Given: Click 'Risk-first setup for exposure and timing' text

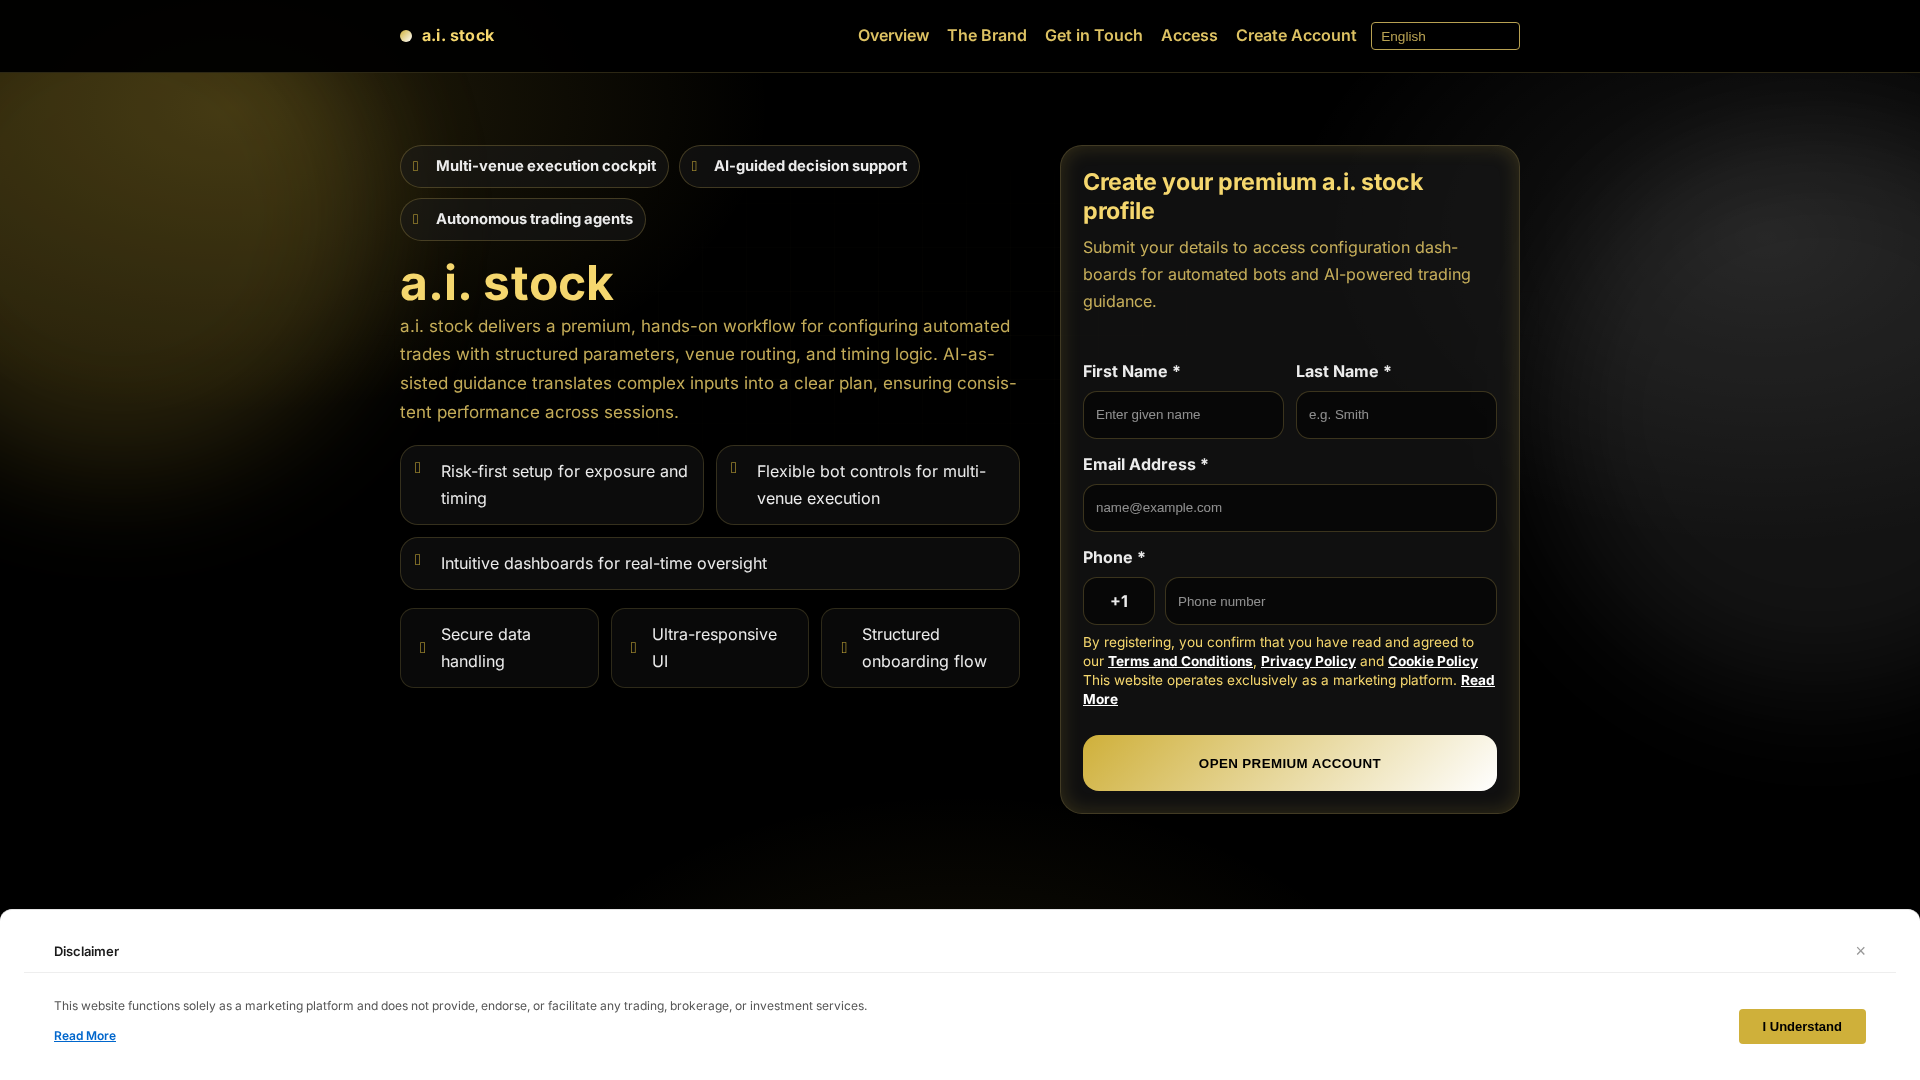Looking at the screenshot, I should (564, 485).
